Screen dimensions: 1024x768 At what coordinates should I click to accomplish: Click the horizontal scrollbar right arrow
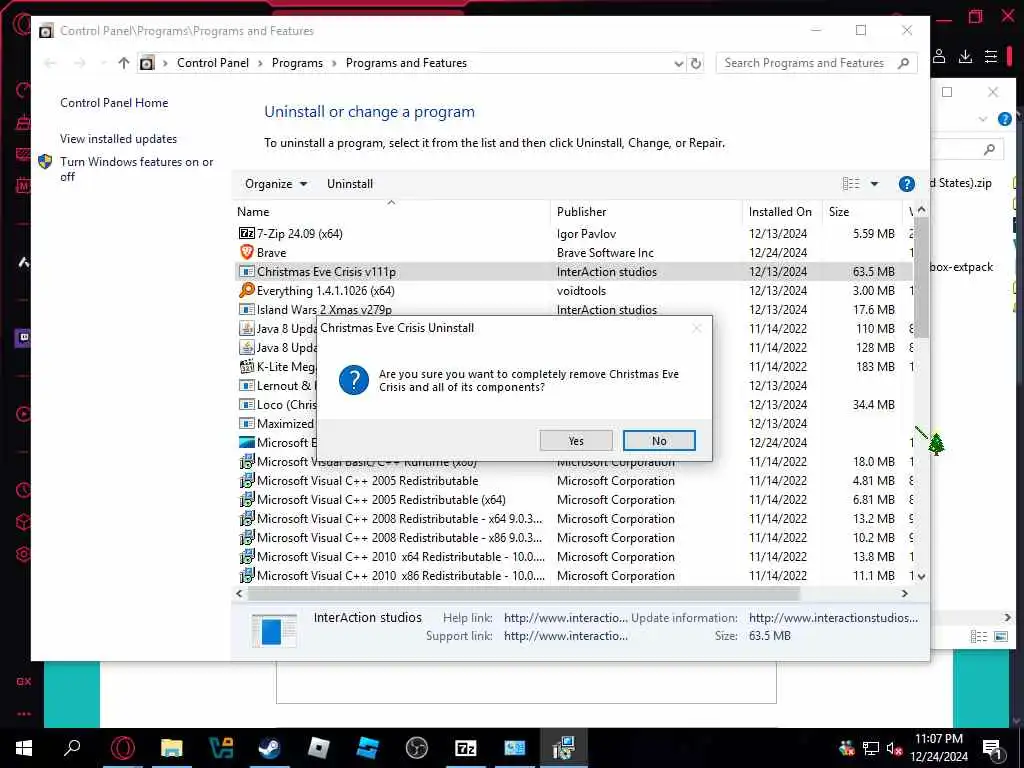click(x=904, y=594)
